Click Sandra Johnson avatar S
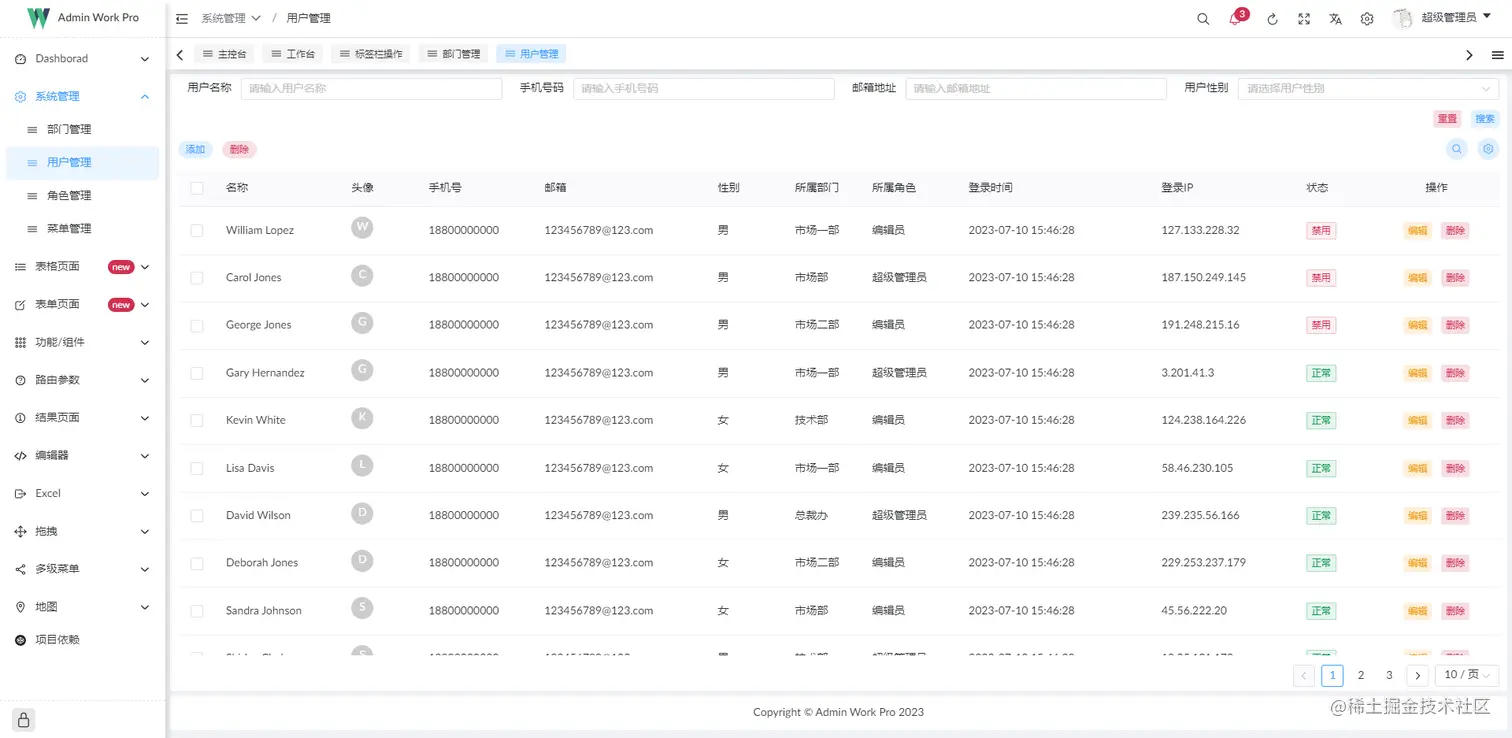 (x=362, y=608)
